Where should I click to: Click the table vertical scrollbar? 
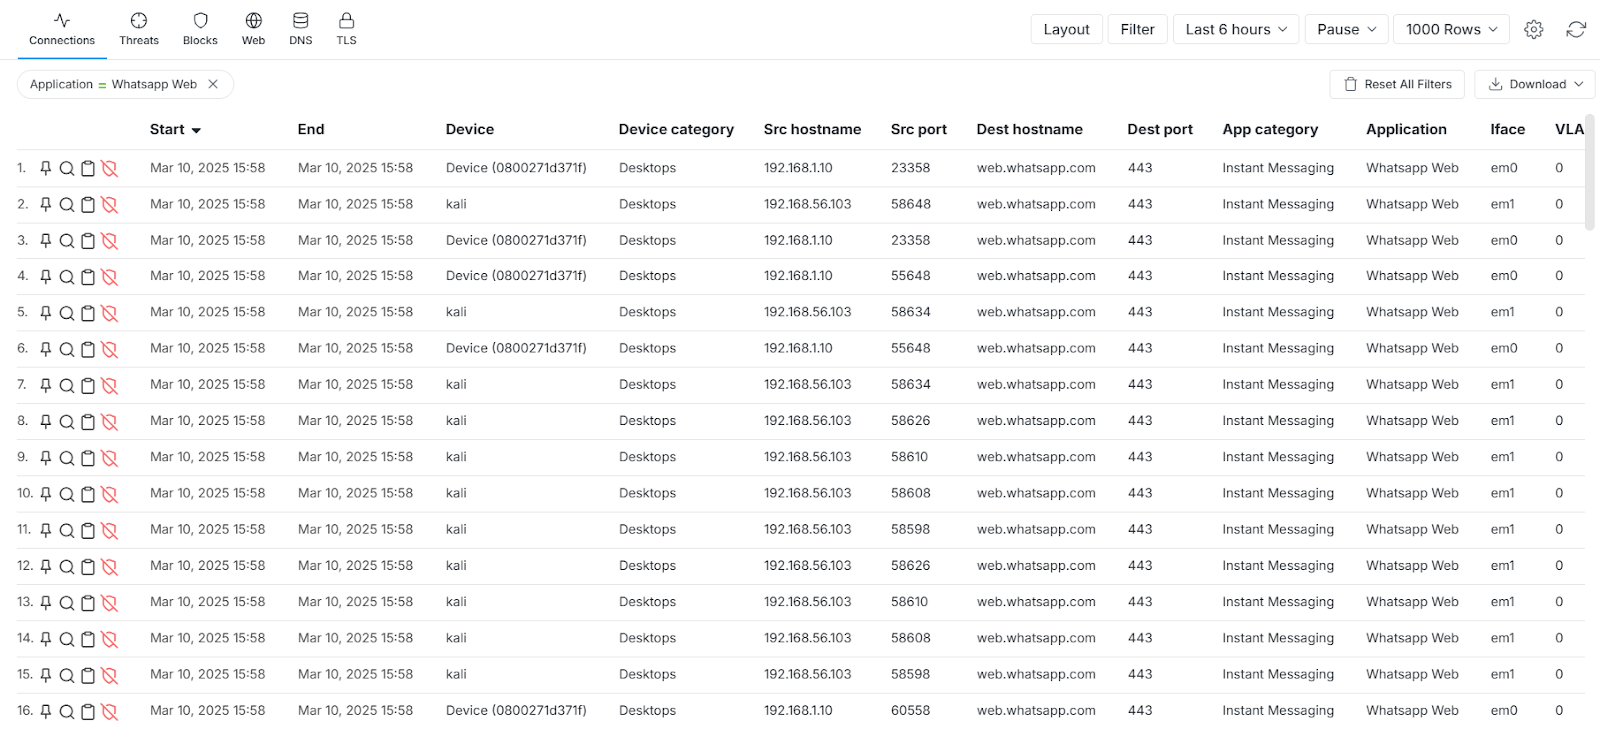pyautogui.click(x=1590, y=172)
